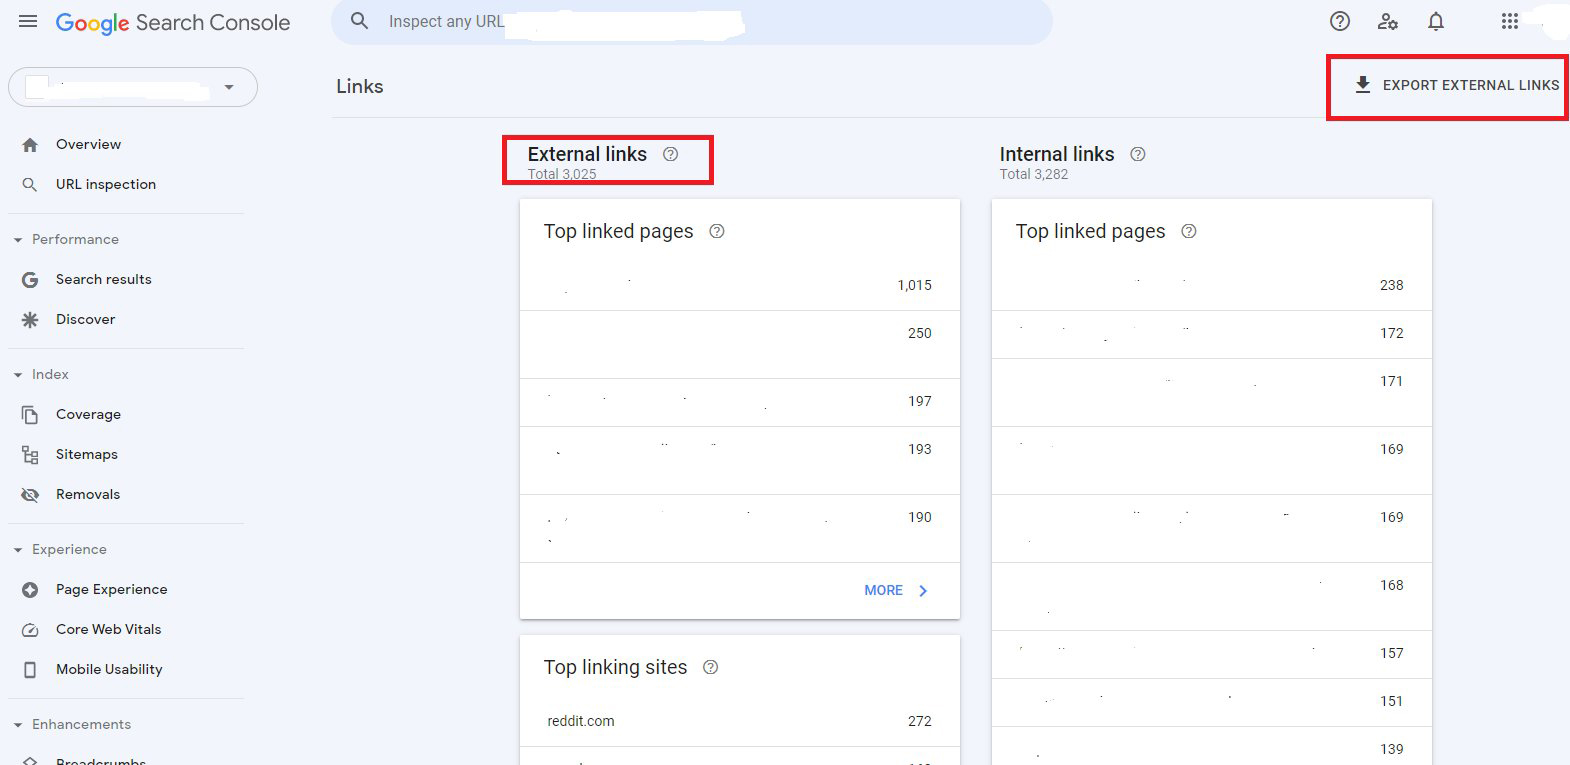Click the Inspect any URL search field
This screenshot has width=1570, height=765.
690,21
